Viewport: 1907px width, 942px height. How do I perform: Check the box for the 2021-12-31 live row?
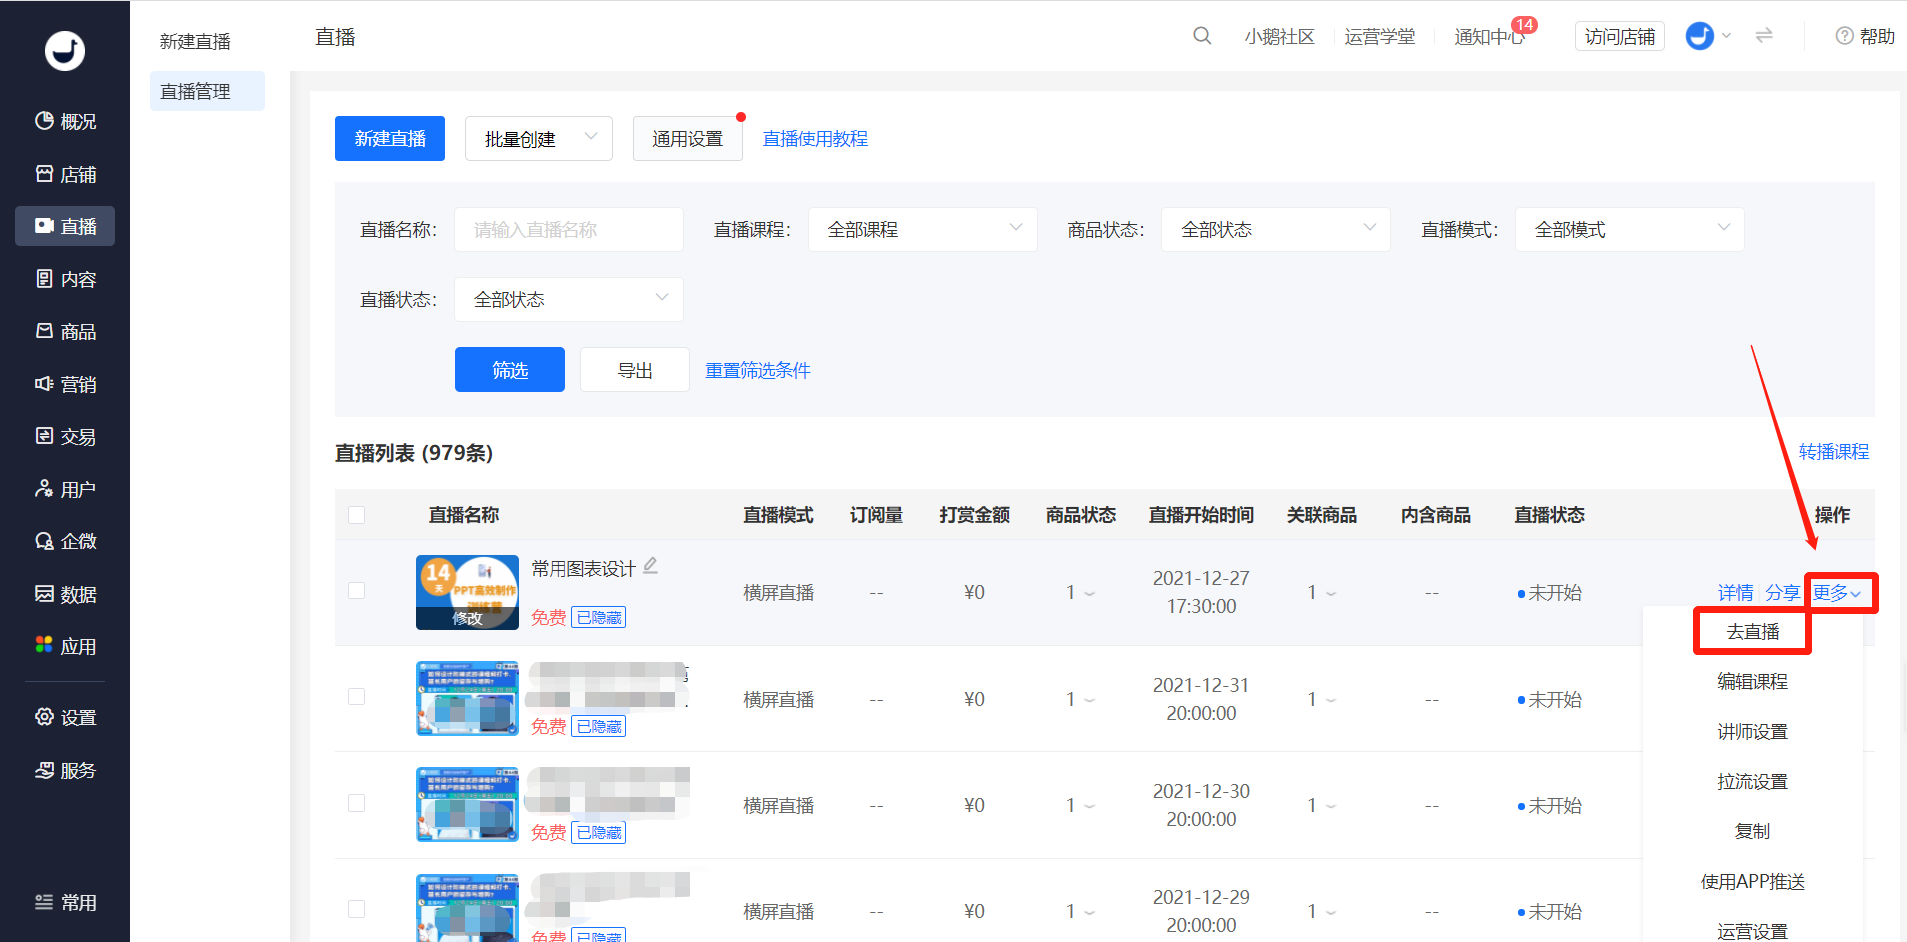(356, 697)
